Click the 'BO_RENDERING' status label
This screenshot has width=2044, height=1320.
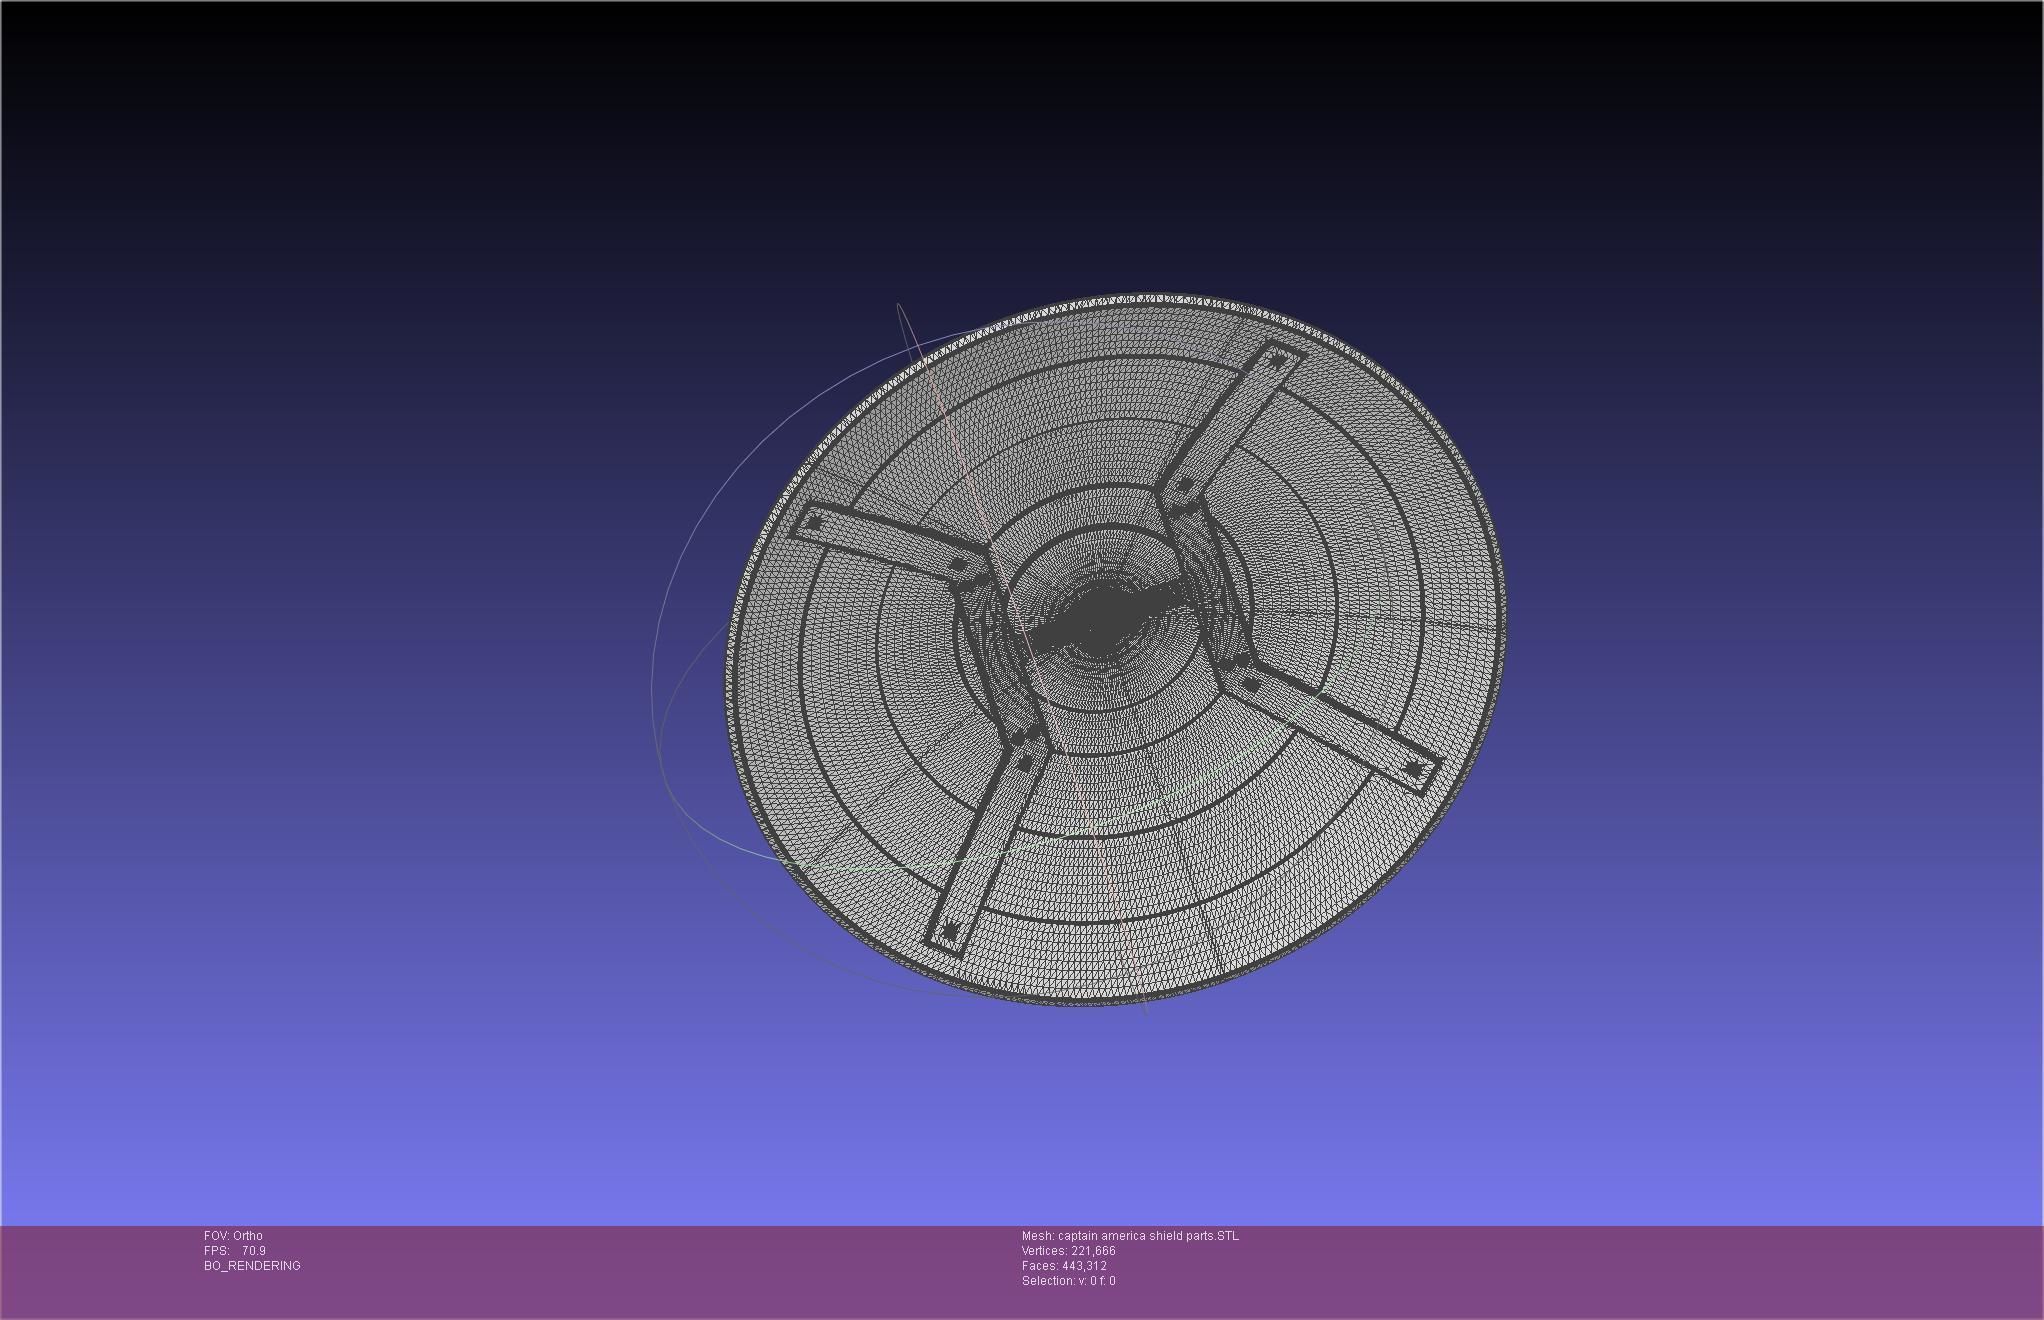[252, 1266]
